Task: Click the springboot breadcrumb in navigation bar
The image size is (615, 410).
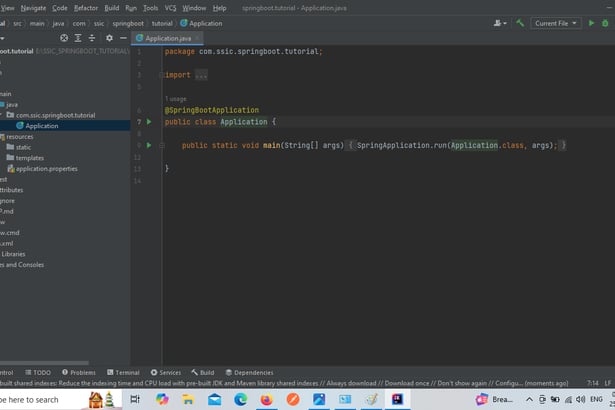Action: point(128,24)
